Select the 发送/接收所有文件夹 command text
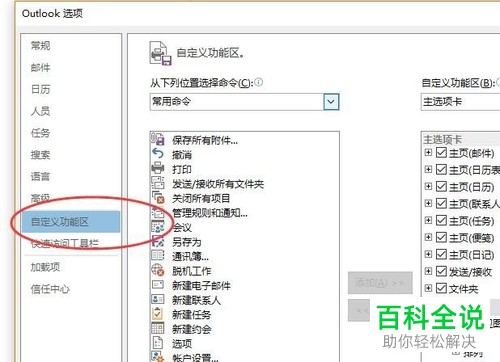 (x=218, y=184)
